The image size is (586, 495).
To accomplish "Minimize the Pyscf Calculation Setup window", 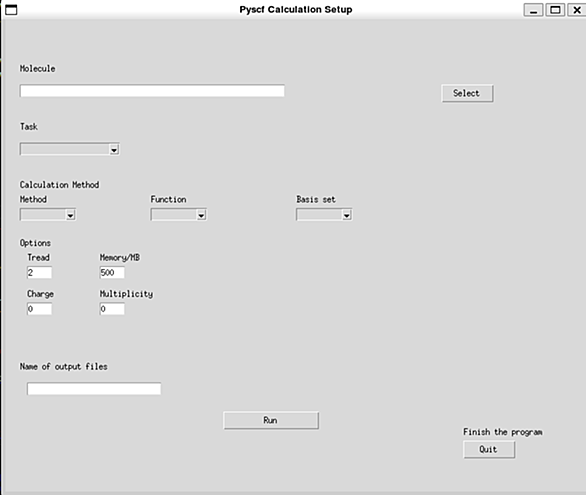I will [x=533, y=10].
